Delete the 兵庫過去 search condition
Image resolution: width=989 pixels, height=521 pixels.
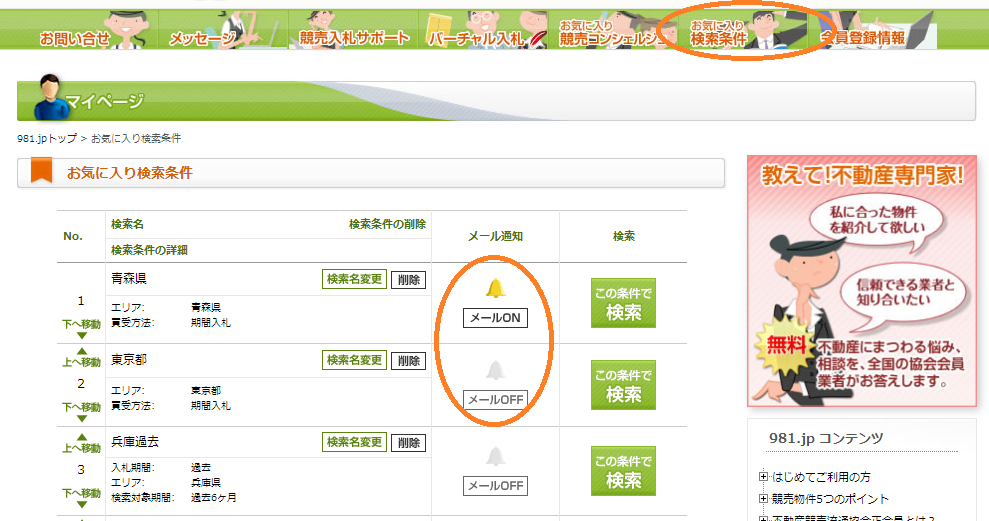[x=409, y=443]
